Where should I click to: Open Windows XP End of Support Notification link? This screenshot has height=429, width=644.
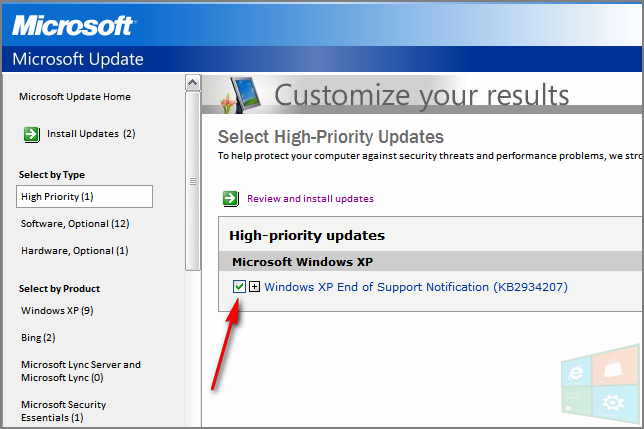(x=416, y=287)
